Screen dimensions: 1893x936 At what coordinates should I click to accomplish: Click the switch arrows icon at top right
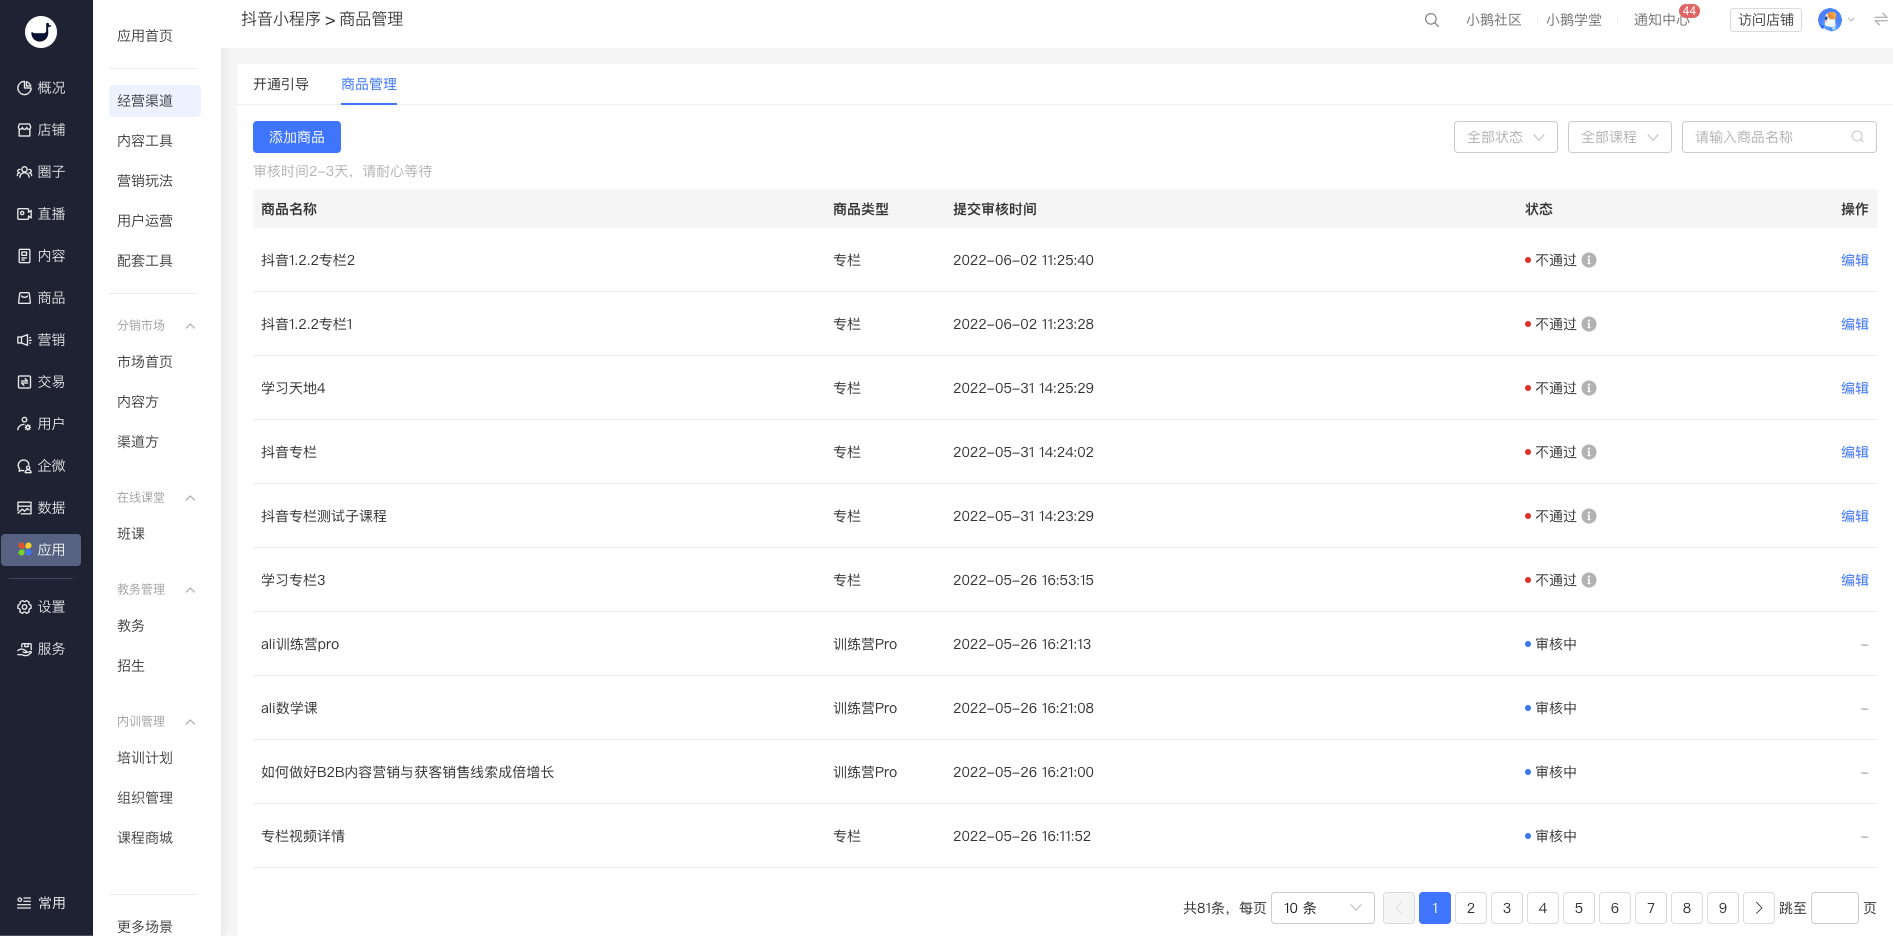1880,20
